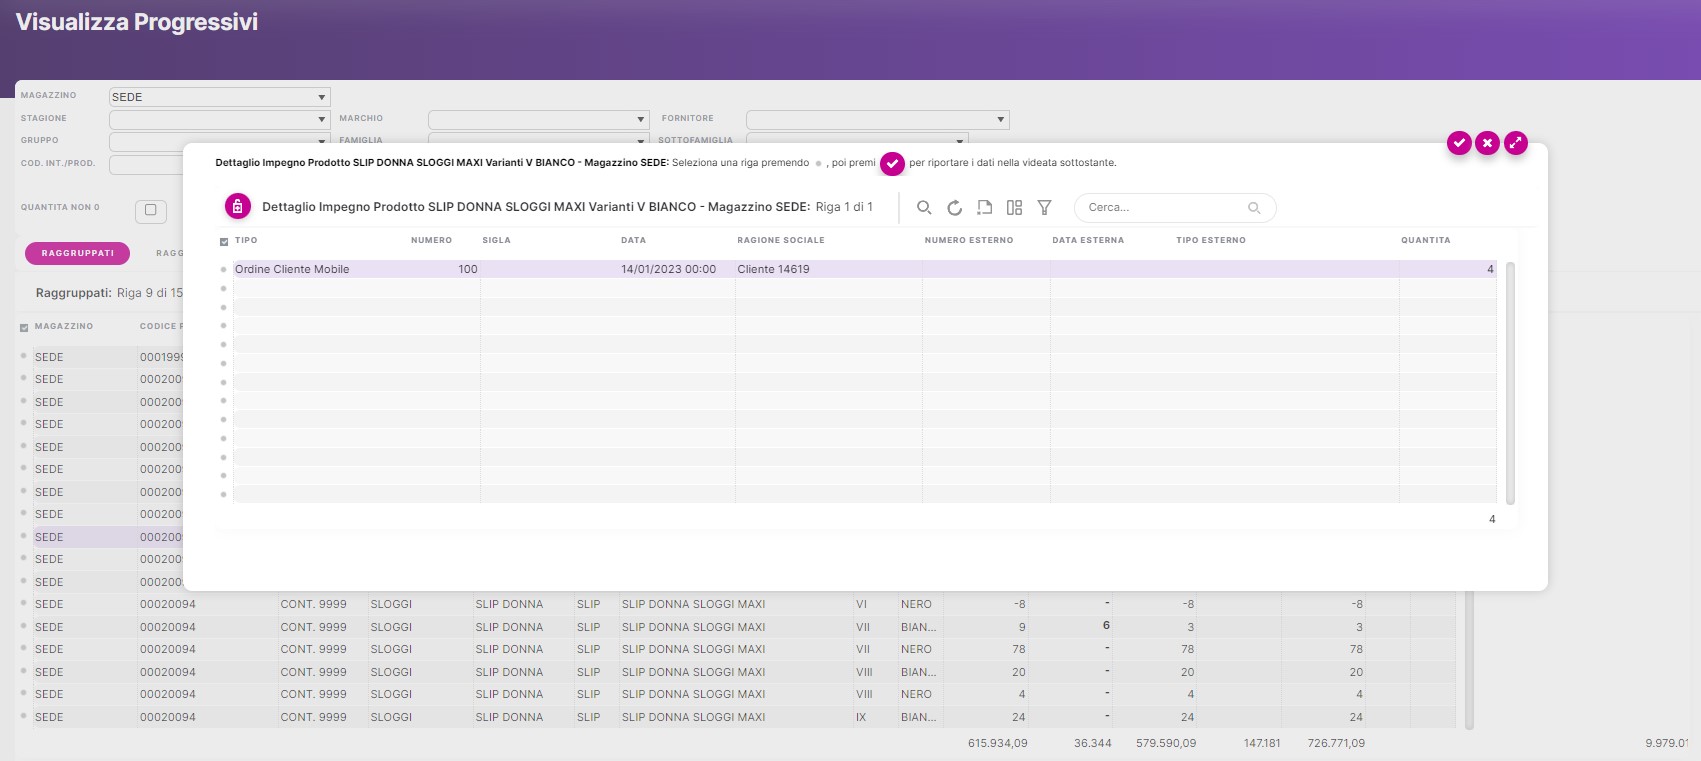Open the column layout icon in the dialog toolbar
1701x761 pixels.
[x=1014, y=207]
